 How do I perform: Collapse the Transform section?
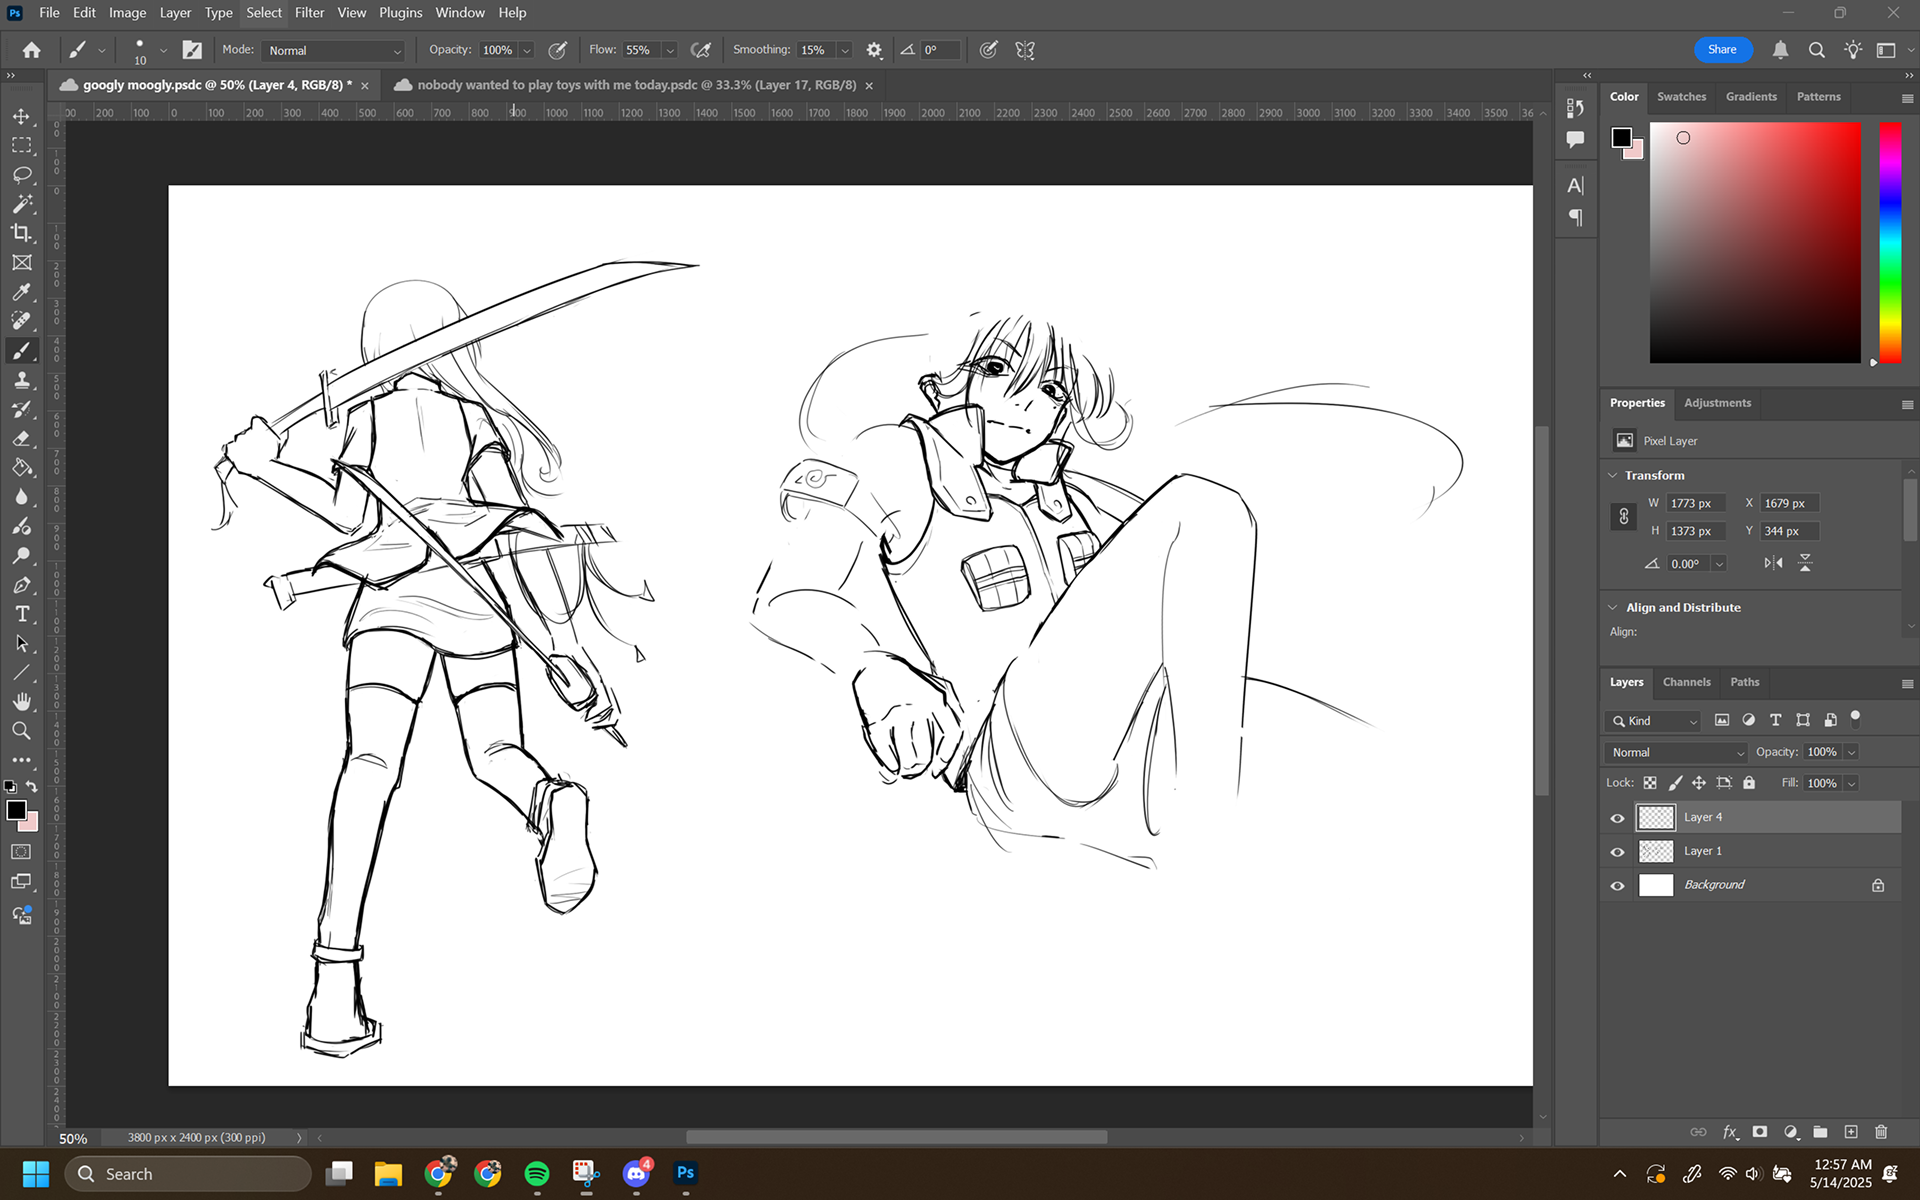(x=1613, y=475)
